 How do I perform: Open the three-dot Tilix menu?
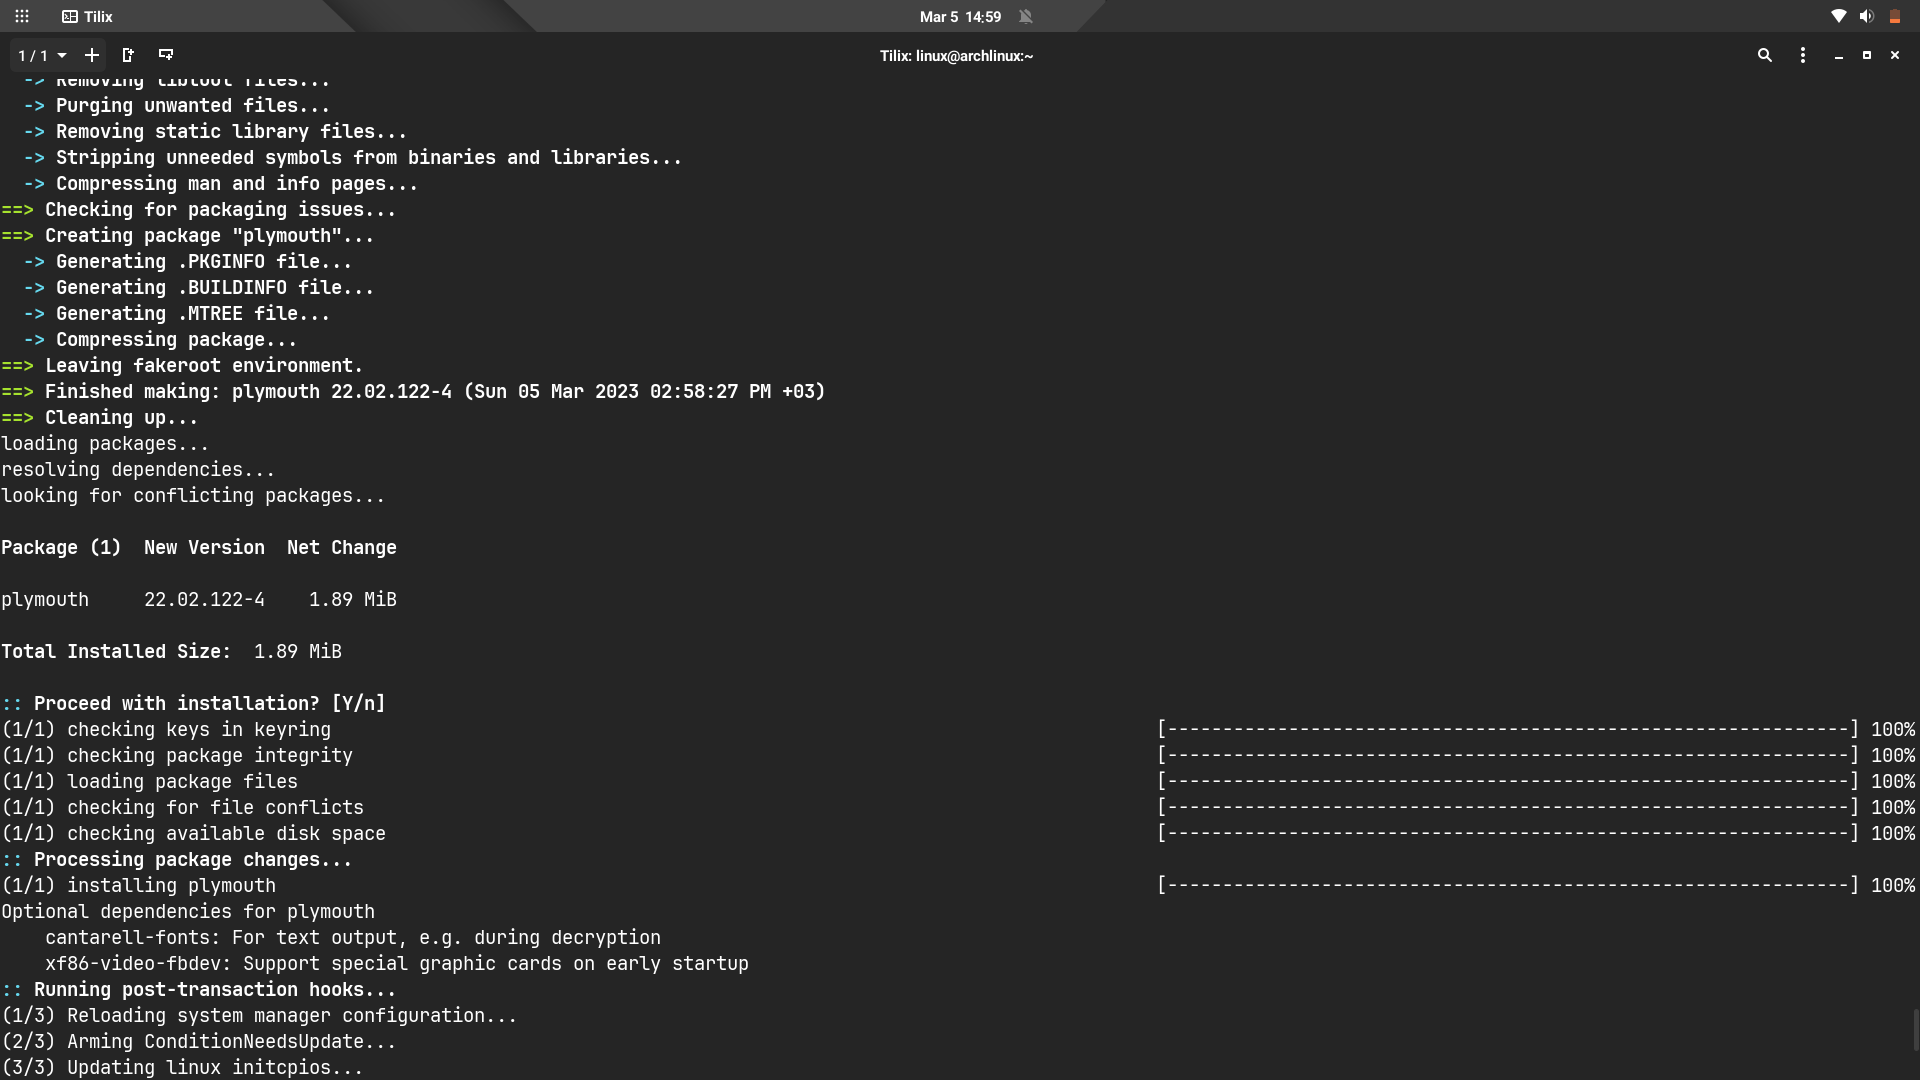click(x=1802, y=55)
